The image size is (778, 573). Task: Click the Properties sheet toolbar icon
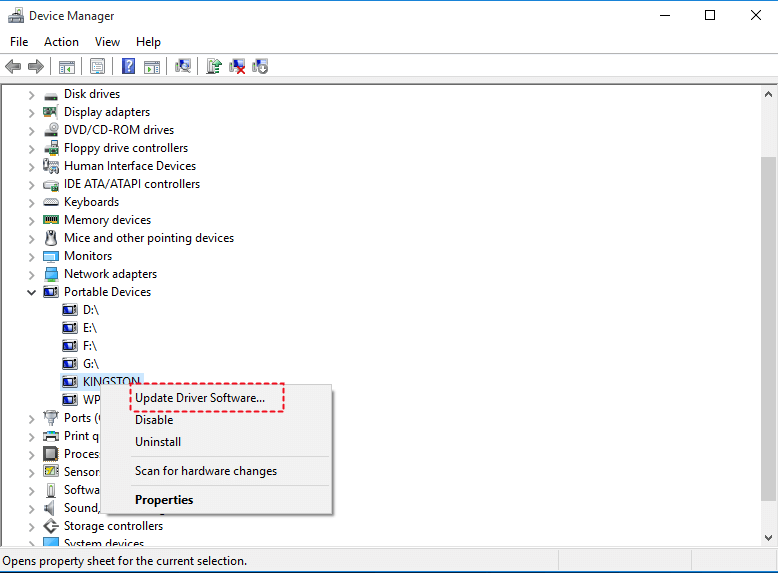coord(97,66)
